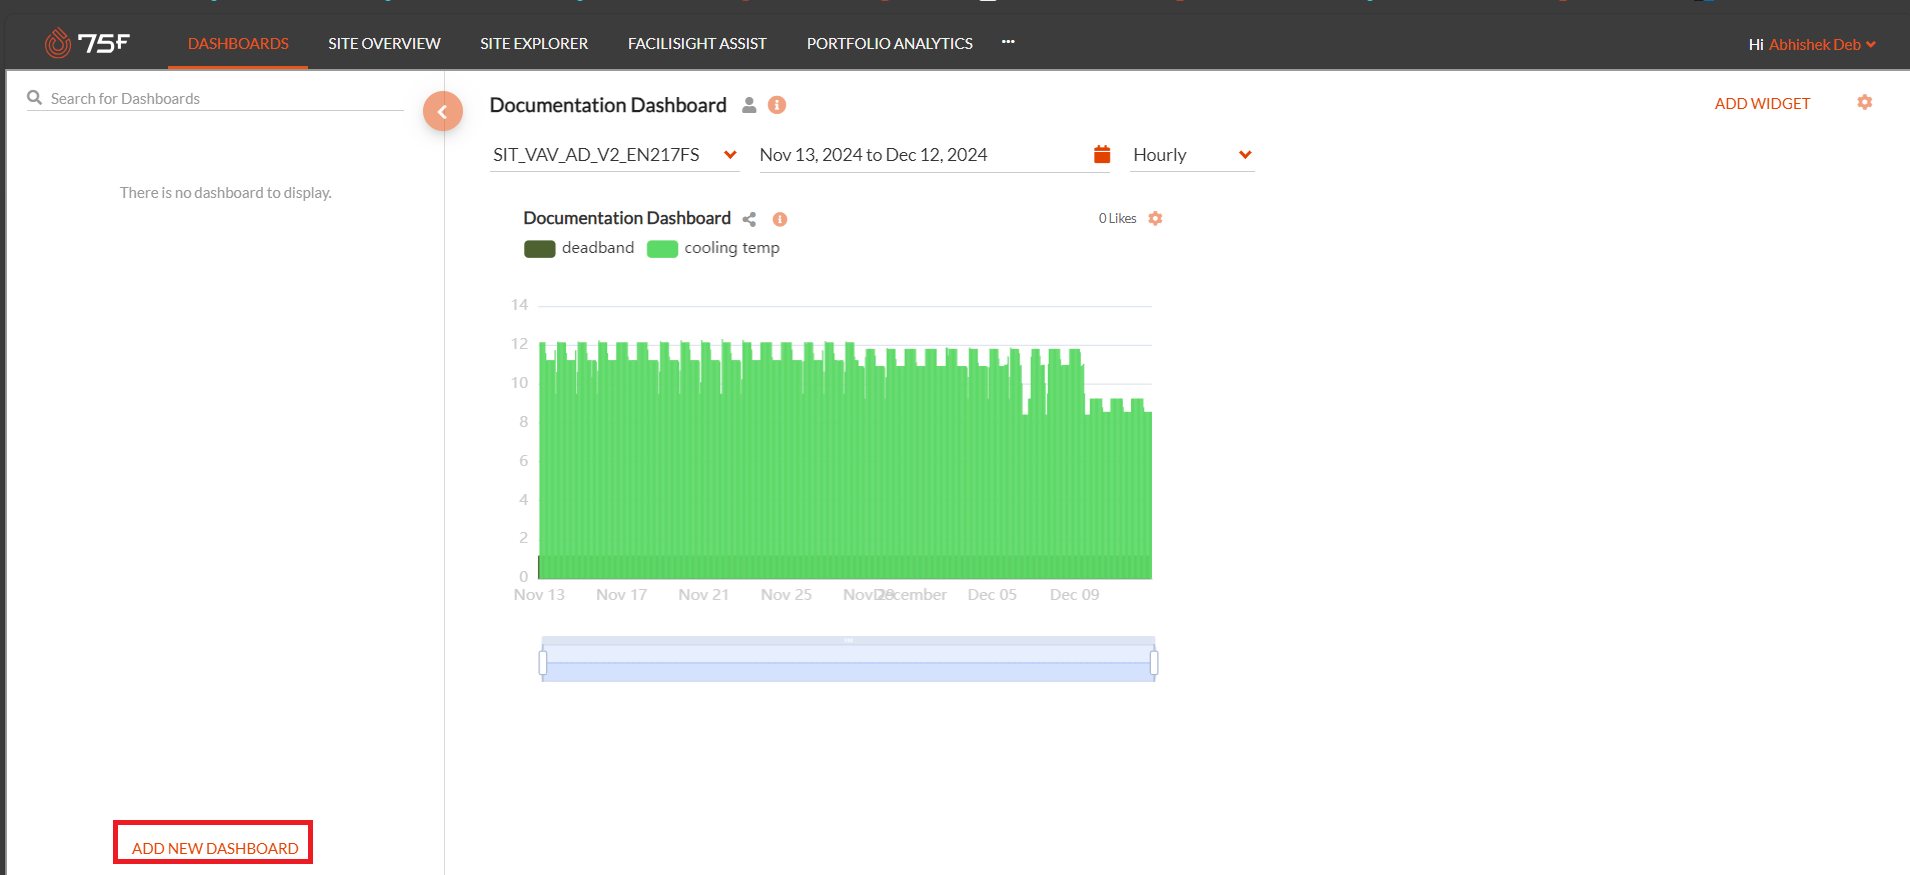The height and width of the screenshot is (875, 1910).
Task: Click ADD NEW DASHBOARD
Action: pyautogui.click(x=215, y=848)
